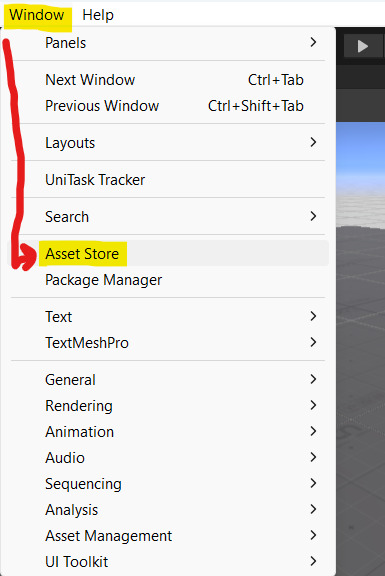Open the Audio submenu

[168, 458]
